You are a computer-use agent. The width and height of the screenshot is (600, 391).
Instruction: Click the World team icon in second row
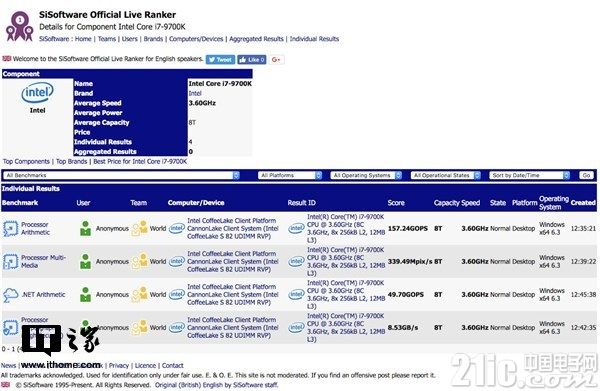click(140, 262)
